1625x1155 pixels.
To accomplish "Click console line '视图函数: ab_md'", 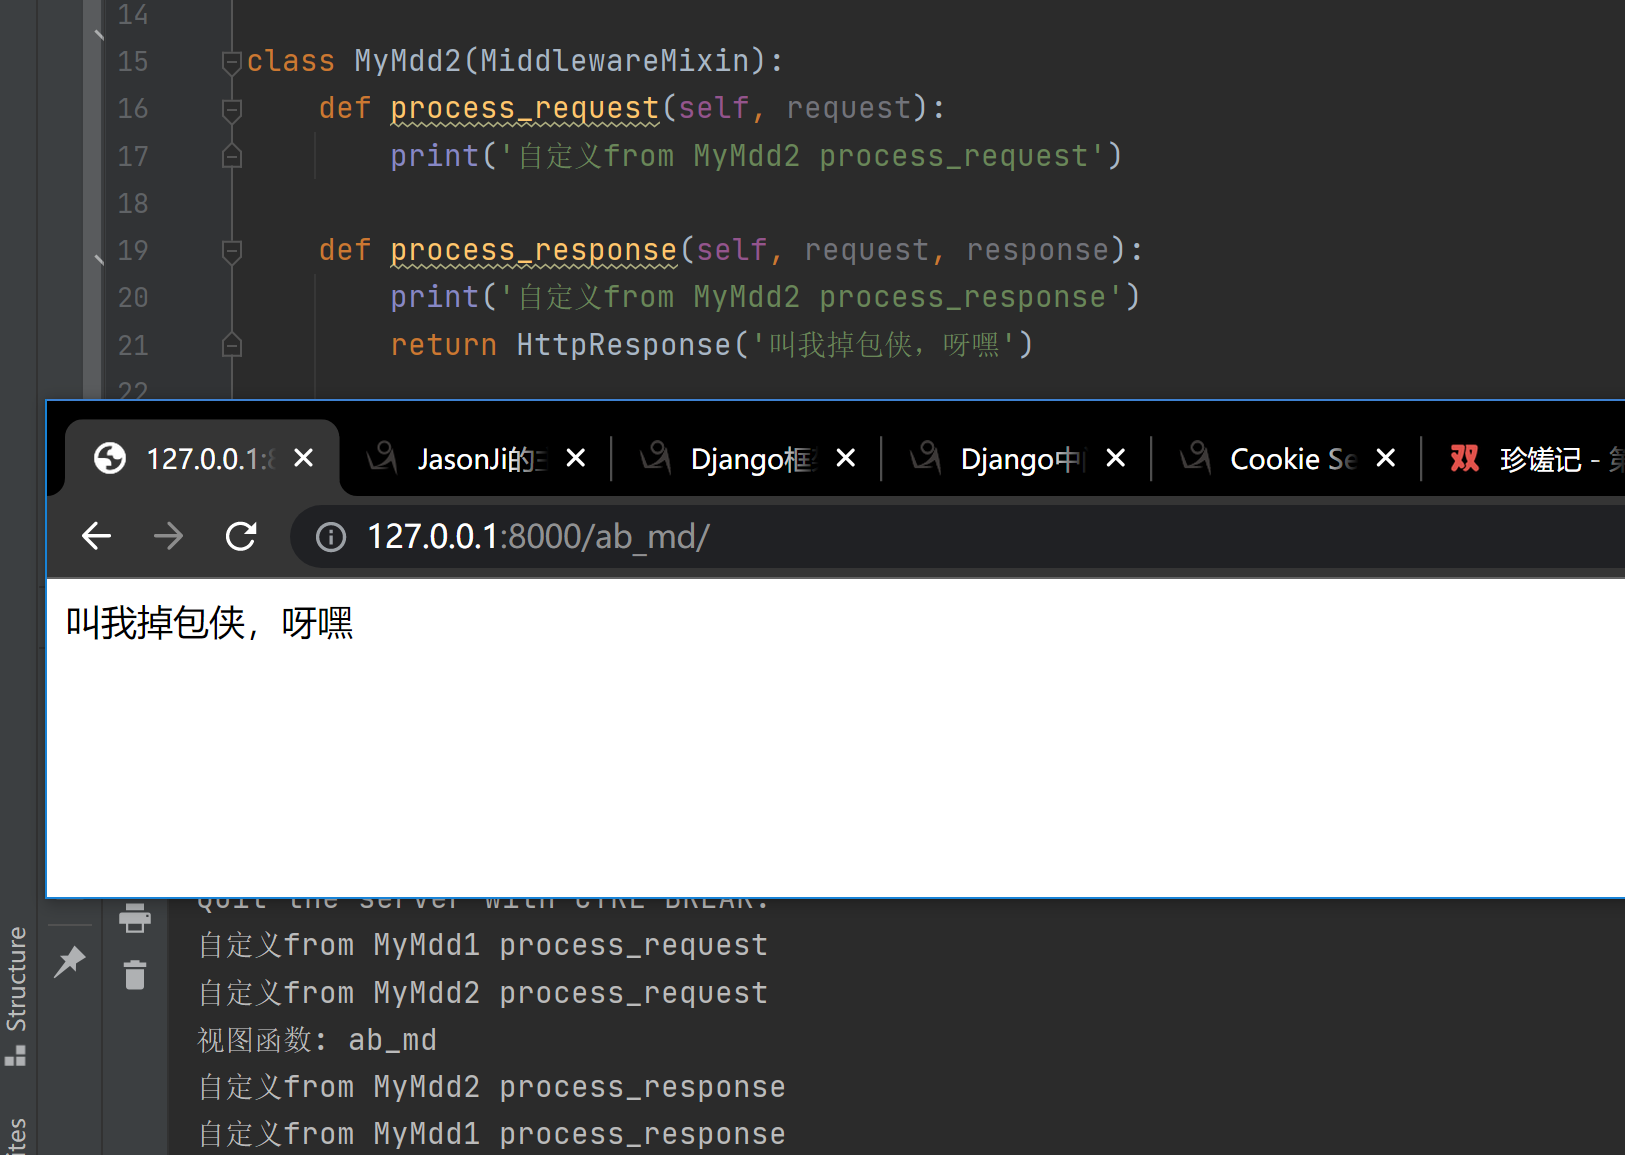I will tap(317, 1040).
